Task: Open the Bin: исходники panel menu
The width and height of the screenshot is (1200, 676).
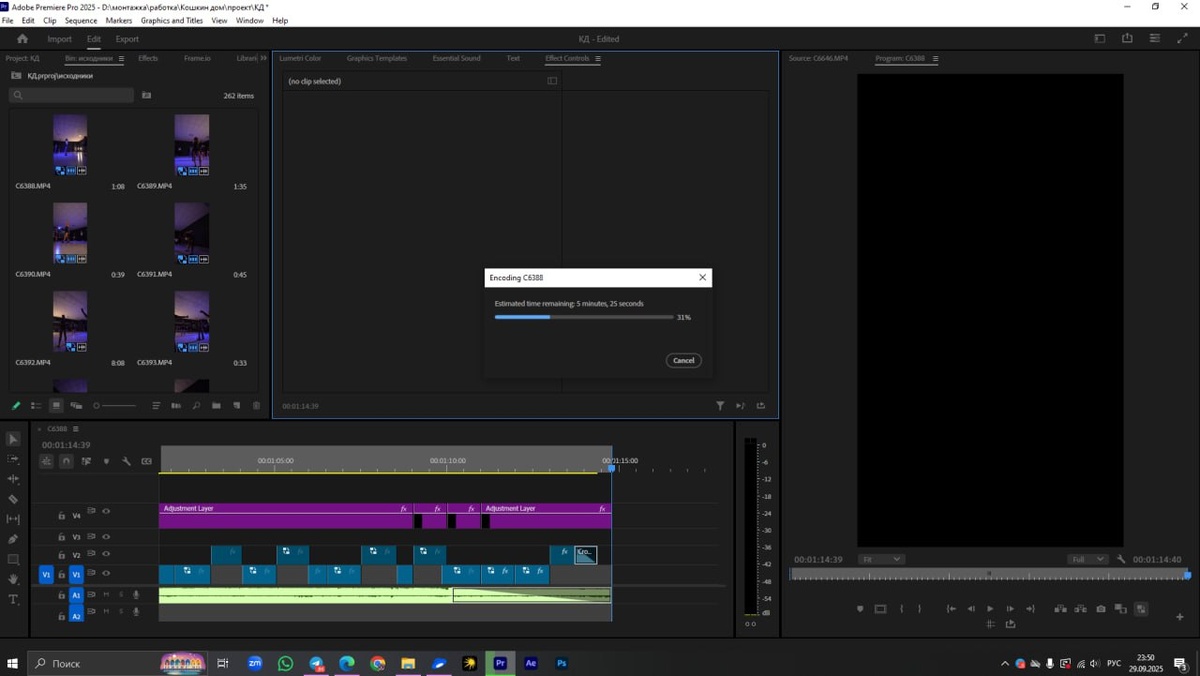Action: [x=121, y=59]
